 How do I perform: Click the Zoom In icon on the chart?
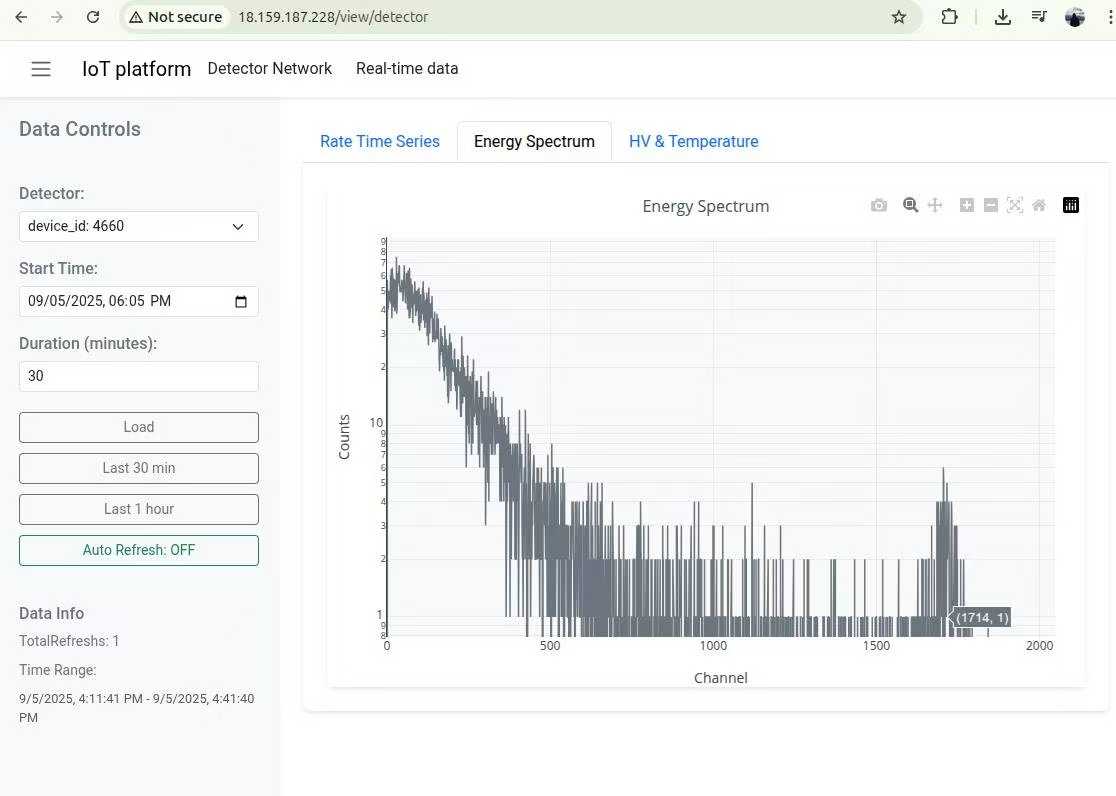967,205
